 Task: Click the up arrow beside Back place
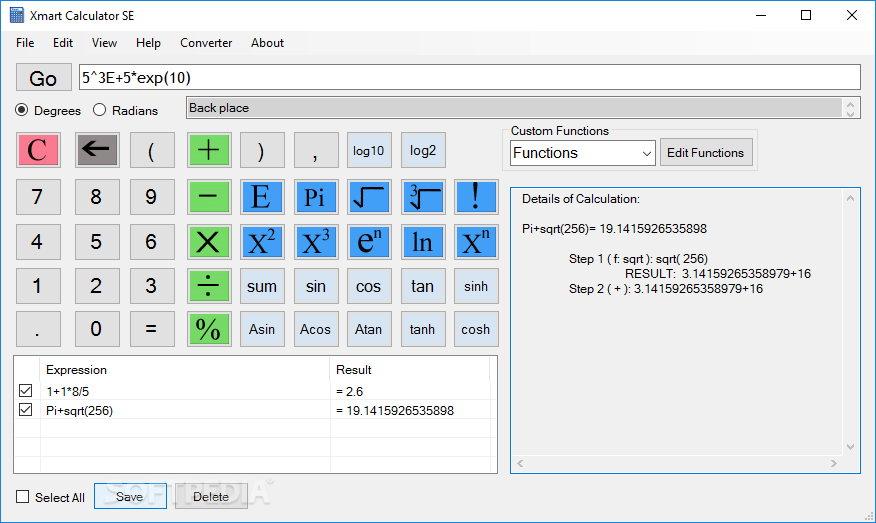coord(850,103)
